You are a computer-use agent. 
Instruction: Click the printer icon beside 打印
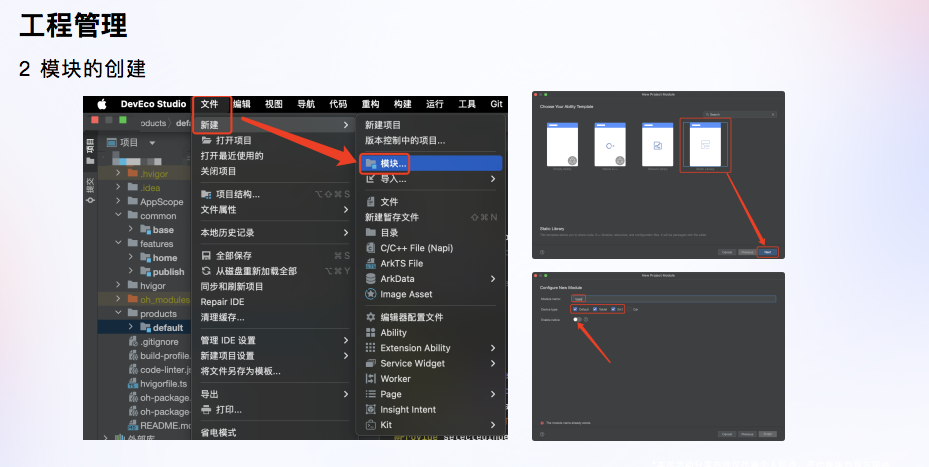pos(206,409)
